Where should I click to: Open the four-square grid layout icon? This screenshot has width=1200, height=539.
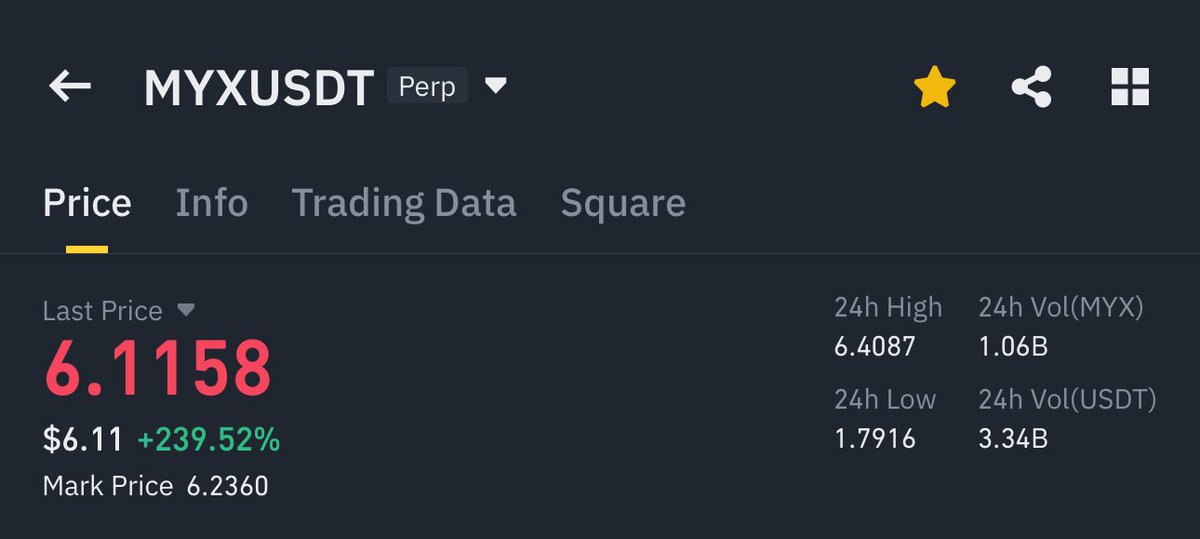[x=1130, y=87]
